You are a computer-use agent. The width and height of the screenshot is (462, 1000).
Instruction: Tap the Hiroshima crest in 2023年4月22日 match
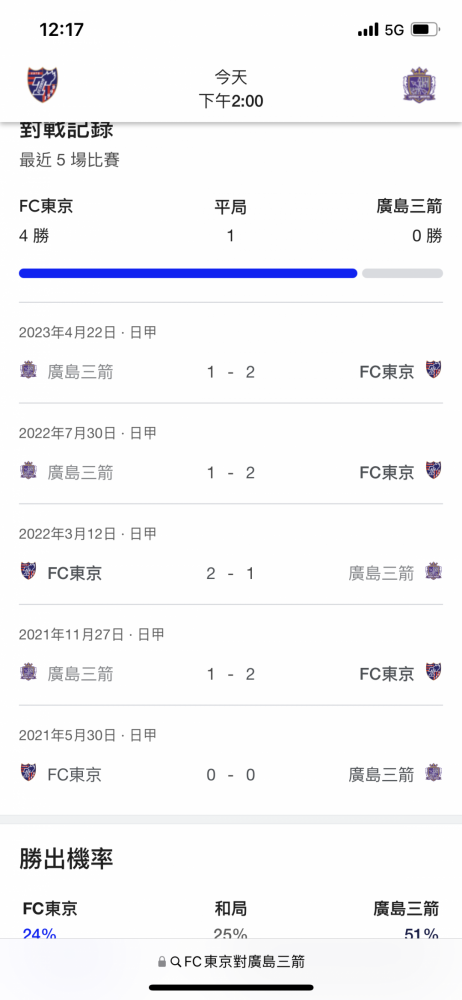click(28, 371)
